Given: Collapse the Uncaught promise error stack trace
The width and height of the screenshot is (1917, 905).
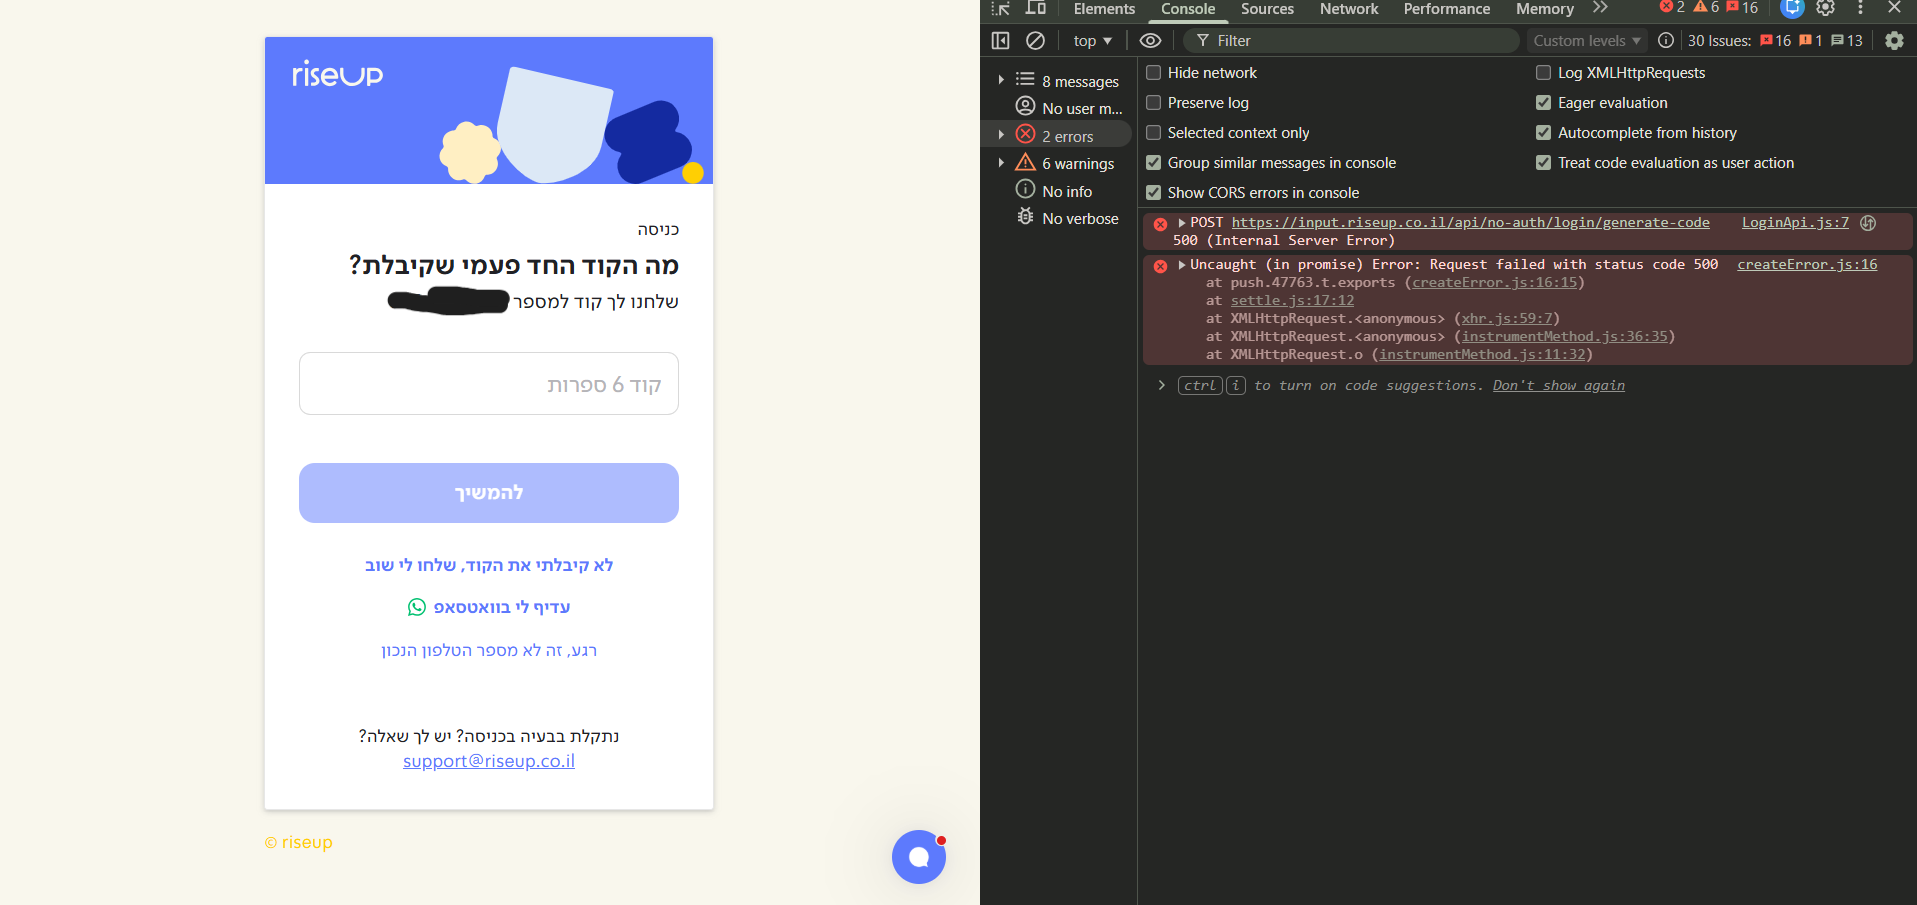Looking at the screenshot, I should click(1182, 265).
